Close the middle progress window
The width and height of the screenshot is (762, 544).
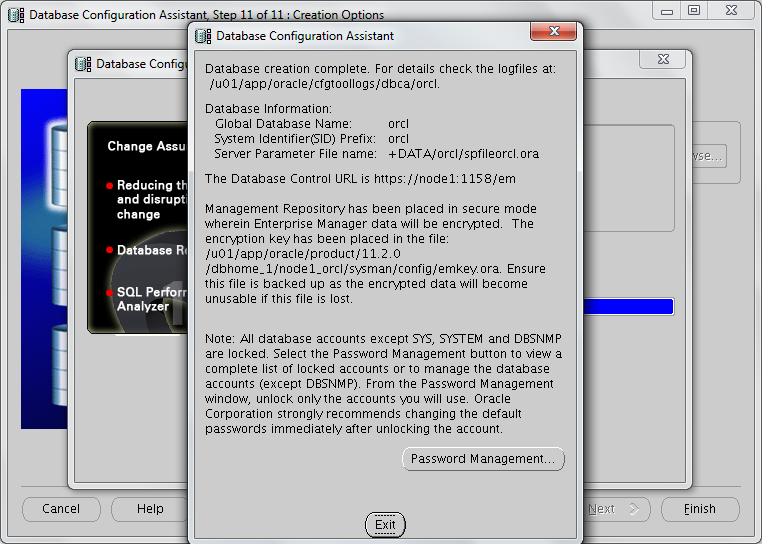[x=663, y=59]
